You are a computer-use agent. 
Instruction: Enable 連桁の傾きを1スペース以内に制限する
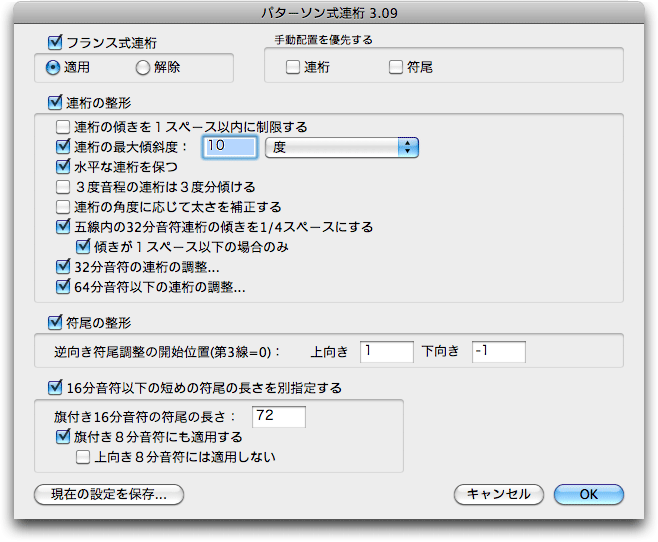click(63, 127)
